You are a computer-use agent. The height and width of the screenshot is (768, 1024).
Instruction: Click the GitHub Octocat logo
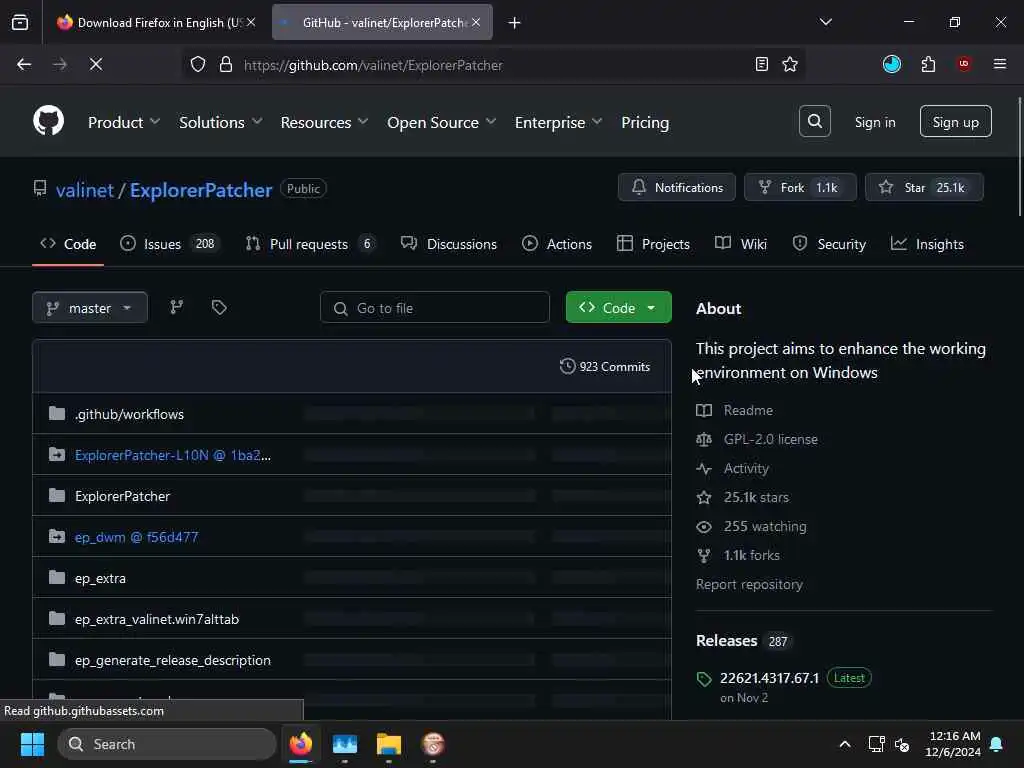click(x=48, y=121)
